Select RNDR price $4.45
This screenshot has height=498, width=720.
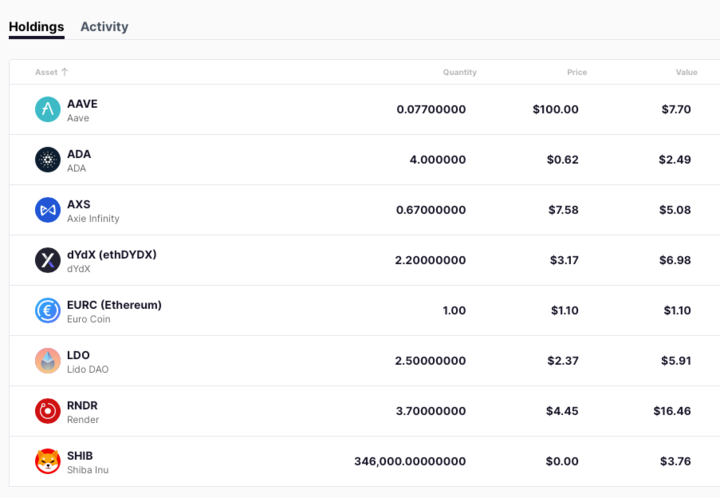(562, 411)
